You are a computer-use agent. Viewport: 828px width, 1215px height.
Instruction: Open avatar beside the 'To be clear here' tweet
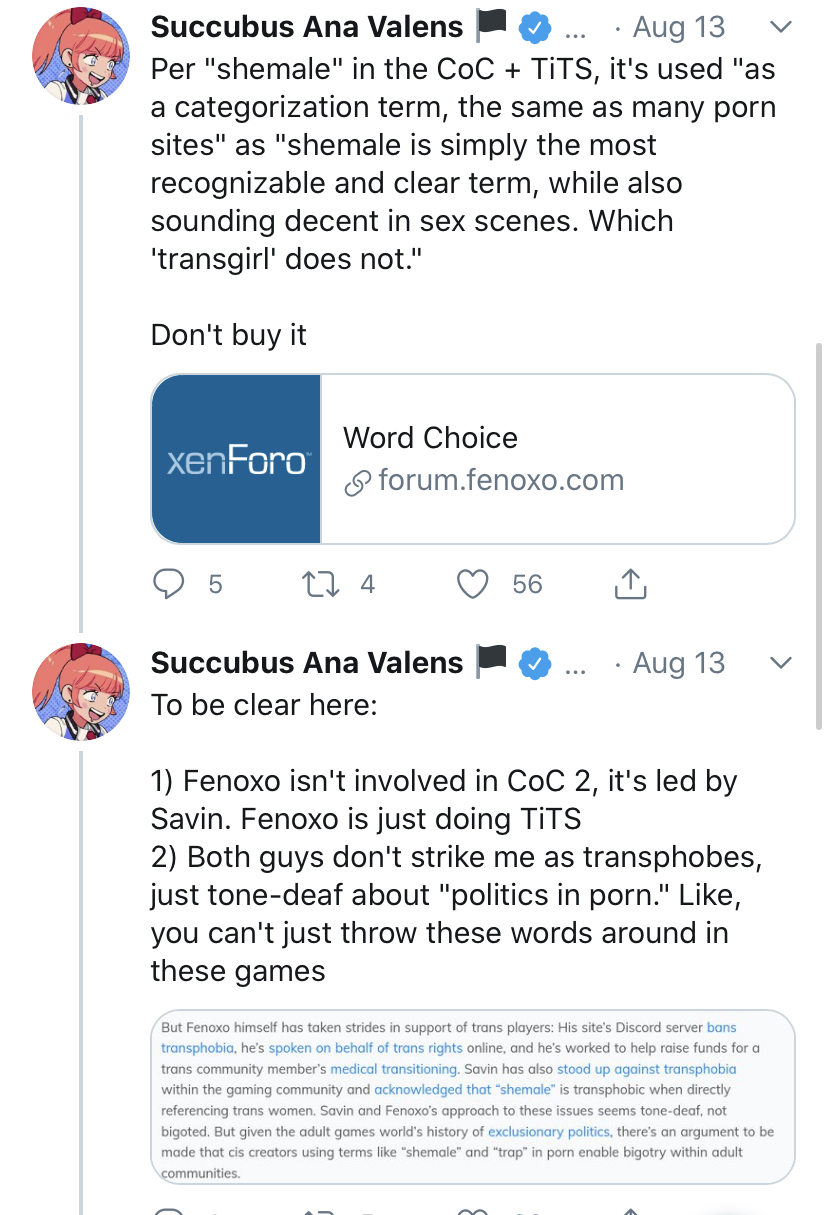tap(81, 692)
